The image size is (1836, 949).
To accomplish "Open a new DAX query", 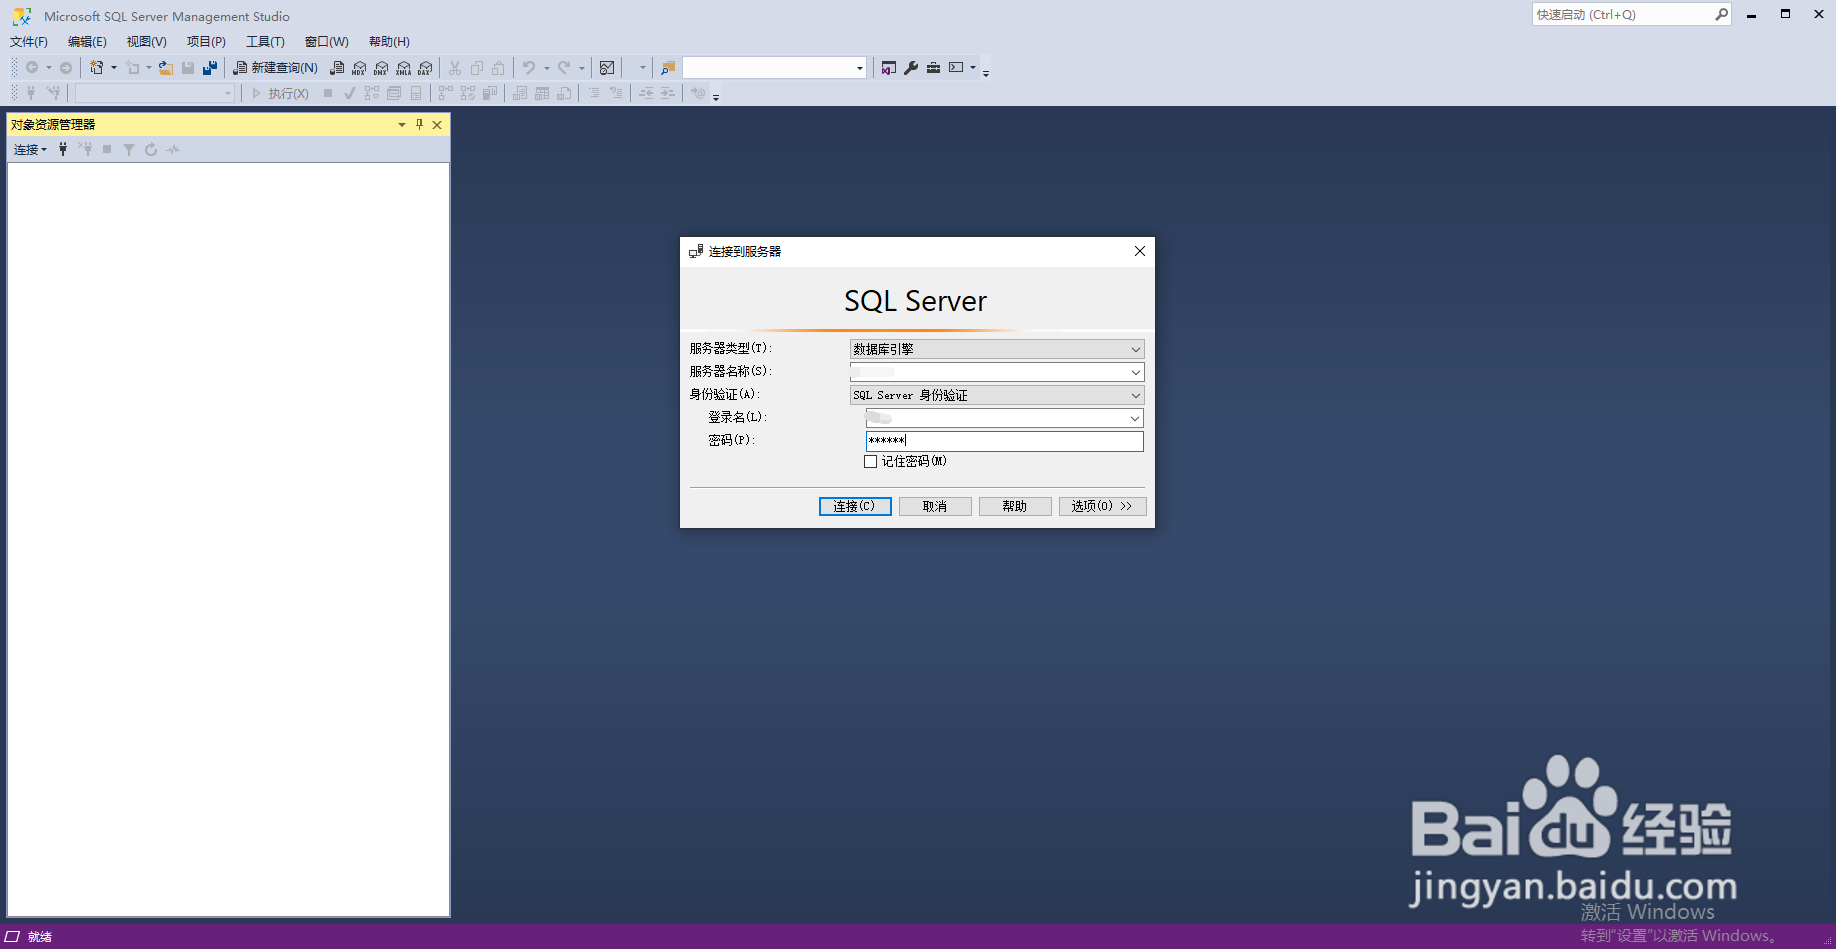I will click(425, 68).
